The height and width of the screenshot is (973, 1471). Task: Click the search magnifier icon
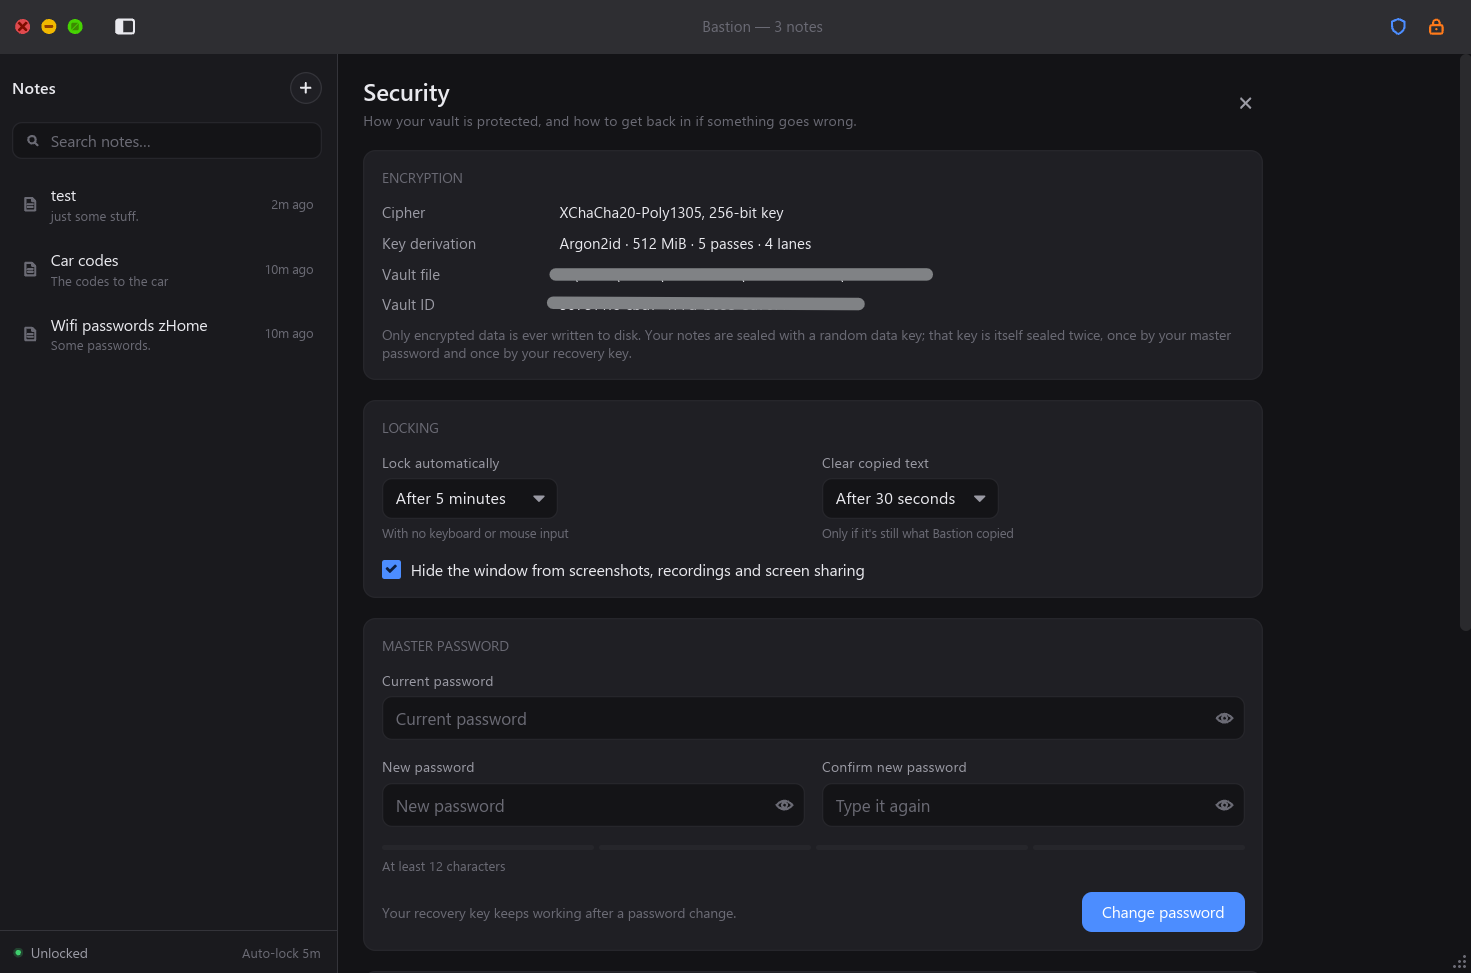tap(33, 141)
